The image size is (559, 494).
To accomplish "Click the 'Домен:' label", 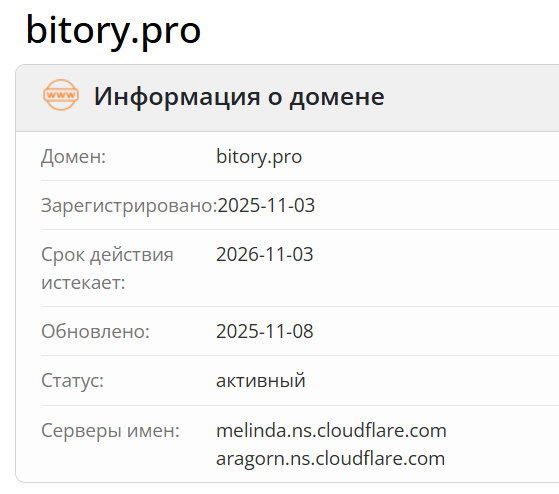I will [73, 156].
